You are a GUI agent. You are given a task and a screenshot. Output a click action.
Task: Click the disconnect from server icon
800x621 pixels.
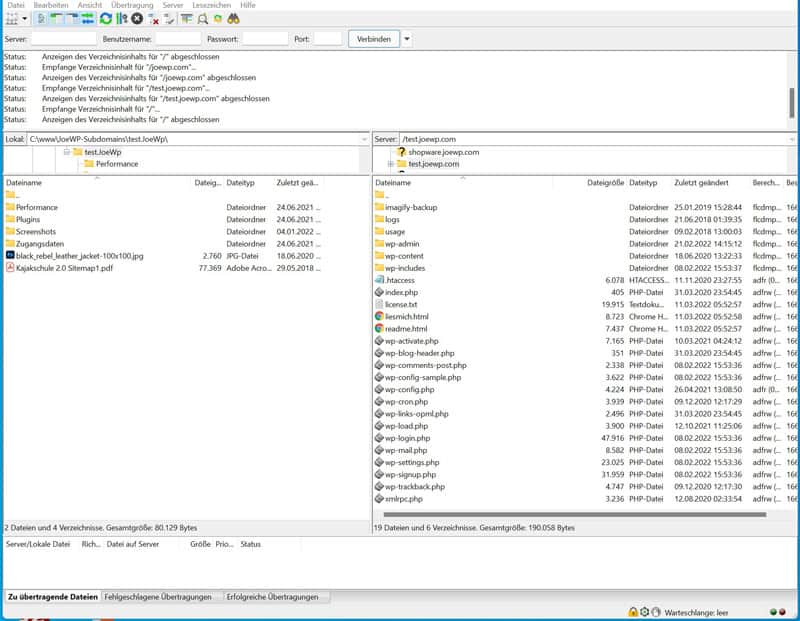click(x=154, y=19)
